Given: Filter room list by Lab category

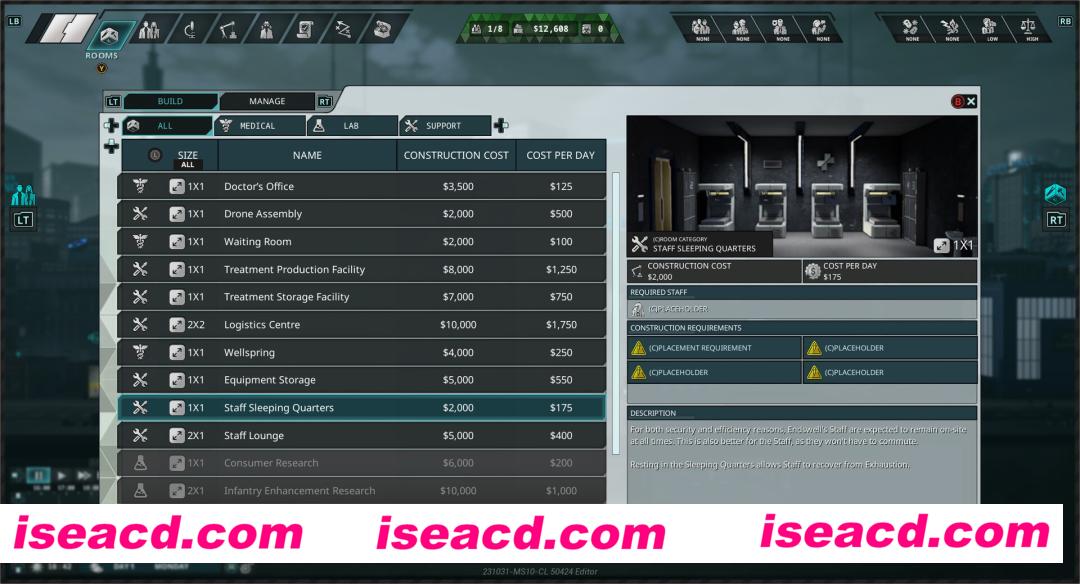Looking at the screenshot, I should [x=352, y=126].
